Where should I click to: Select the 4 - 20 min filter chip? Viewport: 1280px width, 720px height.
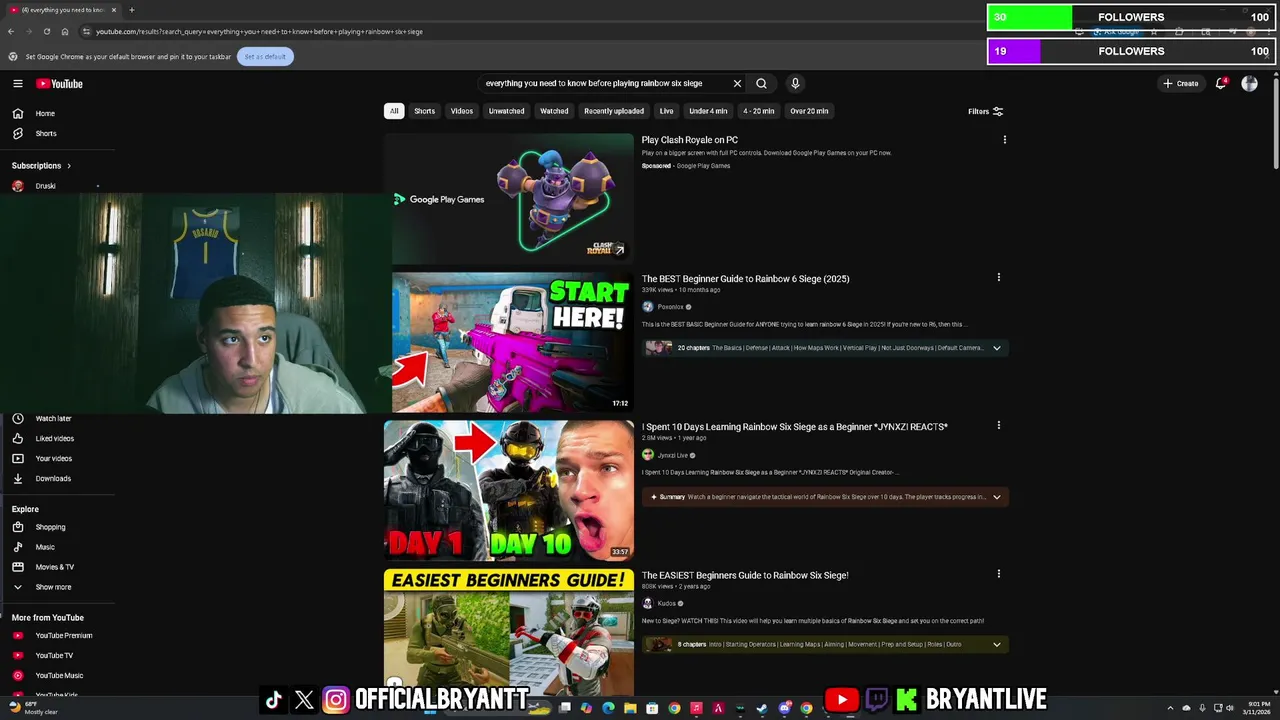[759, 111]
